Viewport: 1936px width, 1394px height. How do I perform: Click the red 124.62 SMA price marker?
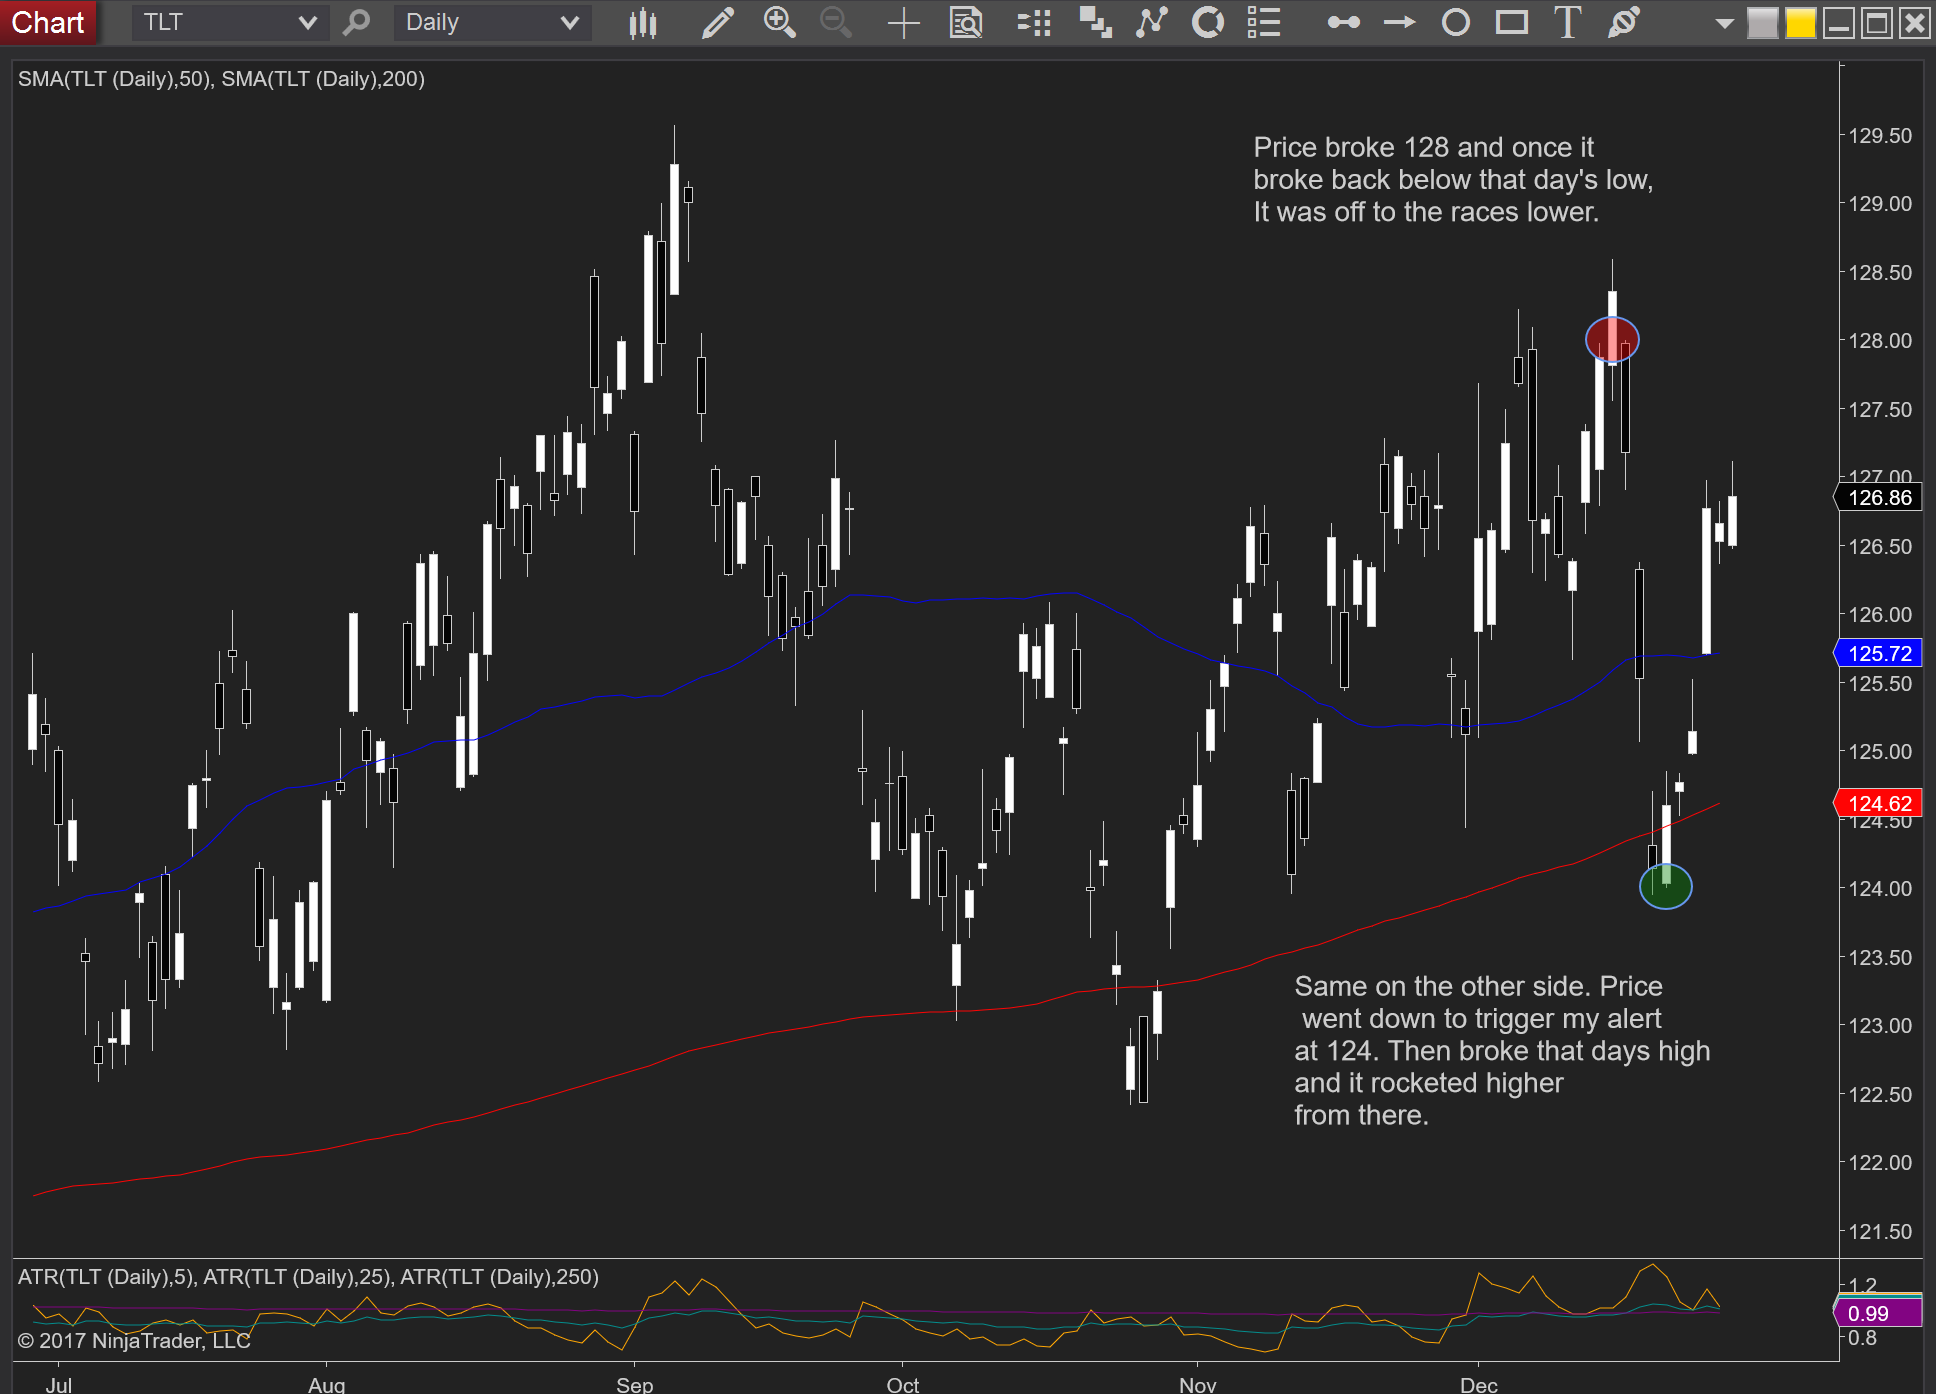pos(1878,804)
